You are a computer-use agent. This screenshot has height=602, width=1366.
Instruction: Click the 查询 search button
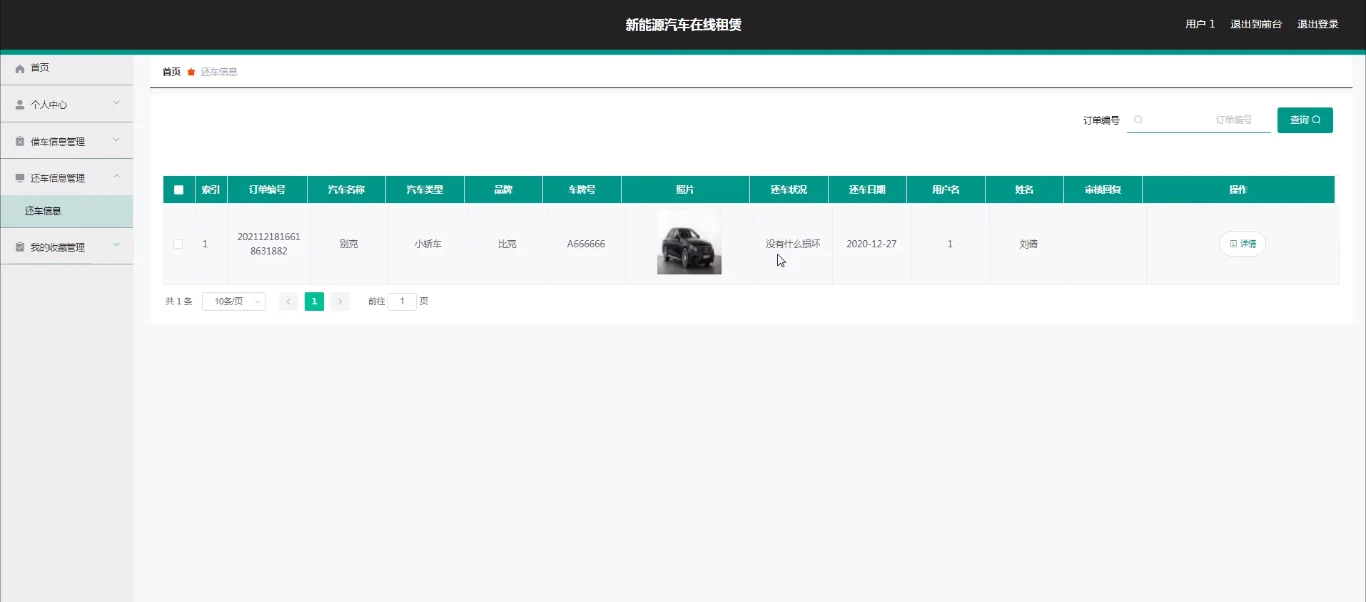1305,120
